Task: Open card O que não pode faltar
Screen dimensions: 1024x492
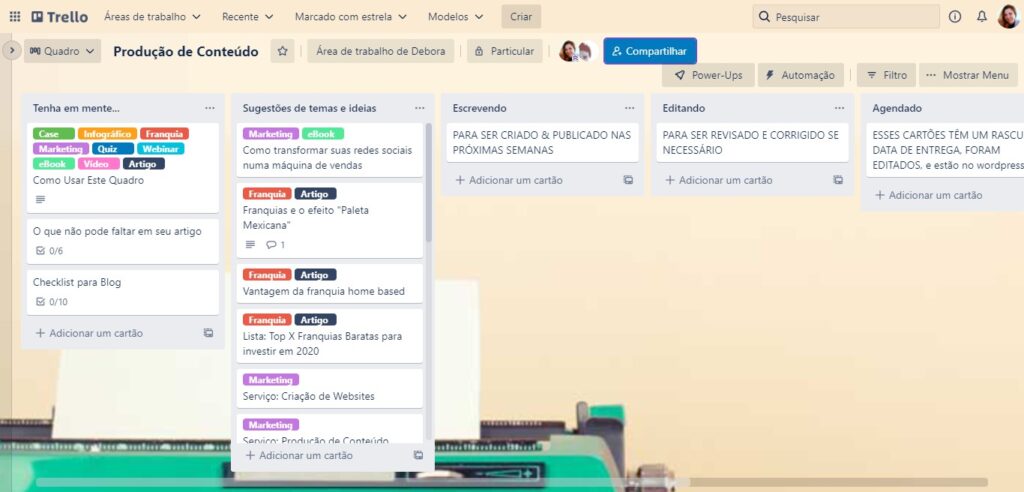Action: pos(123,241)
